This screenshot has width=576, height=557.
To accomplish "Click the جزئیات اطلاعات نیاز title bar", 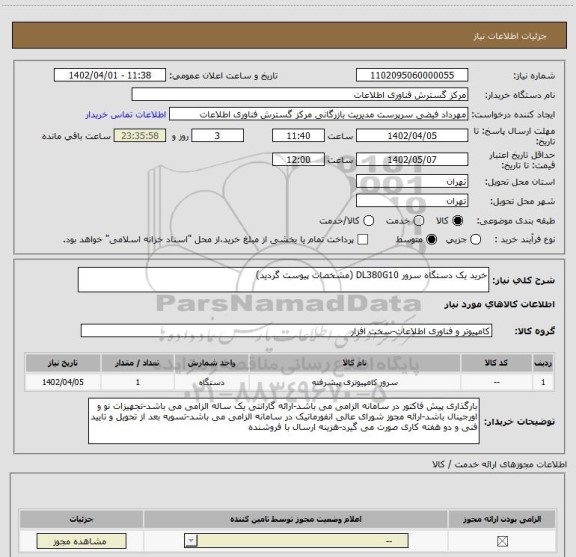I will [x=289, y=35].
